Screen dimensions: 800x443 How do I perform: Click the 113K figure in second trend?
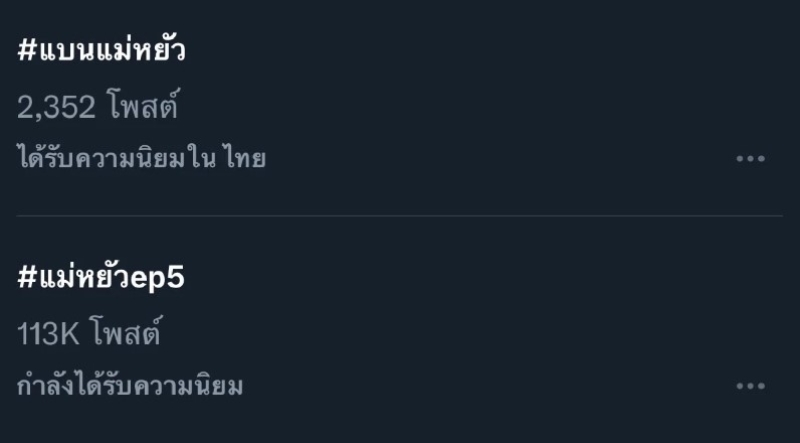click(48, 335)
